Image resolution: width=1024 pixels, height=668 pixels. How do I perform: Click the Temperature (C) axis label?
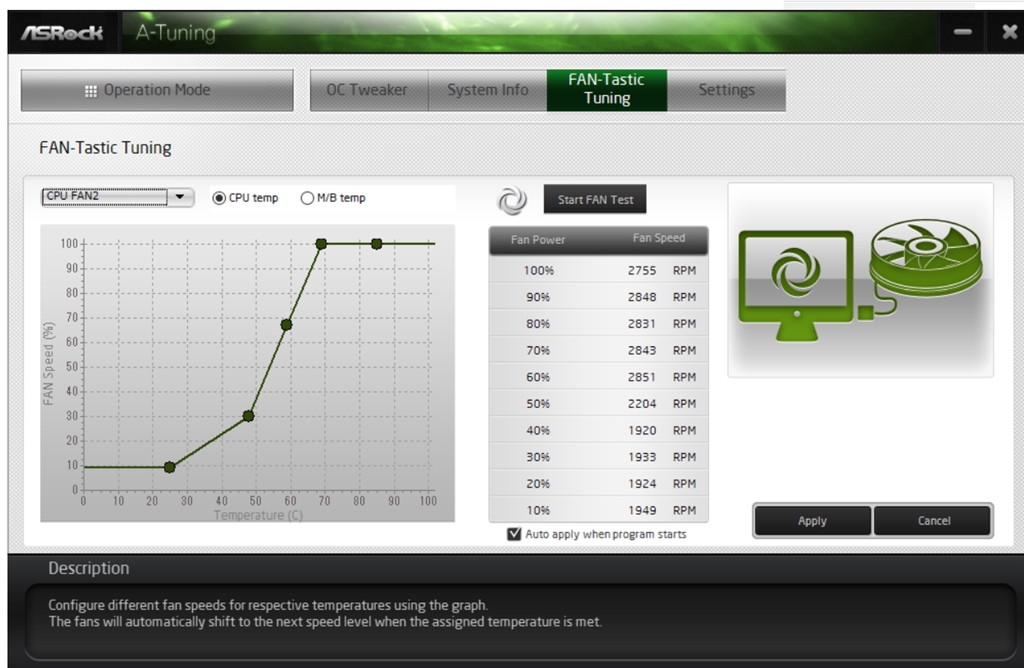click(x=259, y=515)
